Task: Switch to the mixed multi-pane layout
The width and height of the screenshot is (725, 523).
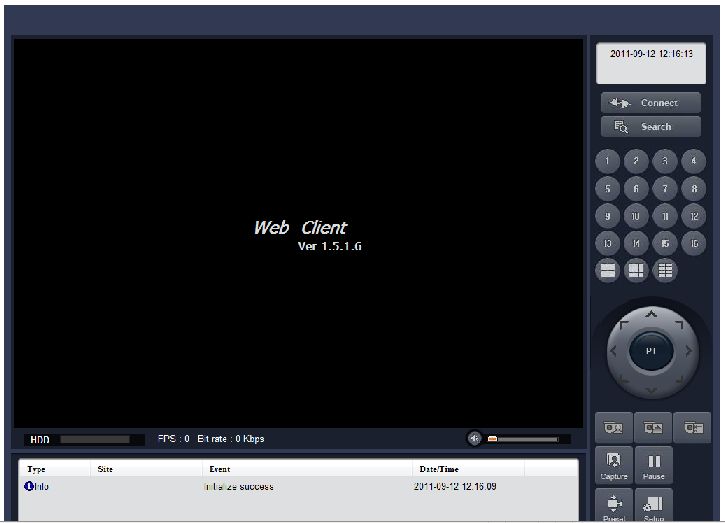Action: click(x=636, y=271)
